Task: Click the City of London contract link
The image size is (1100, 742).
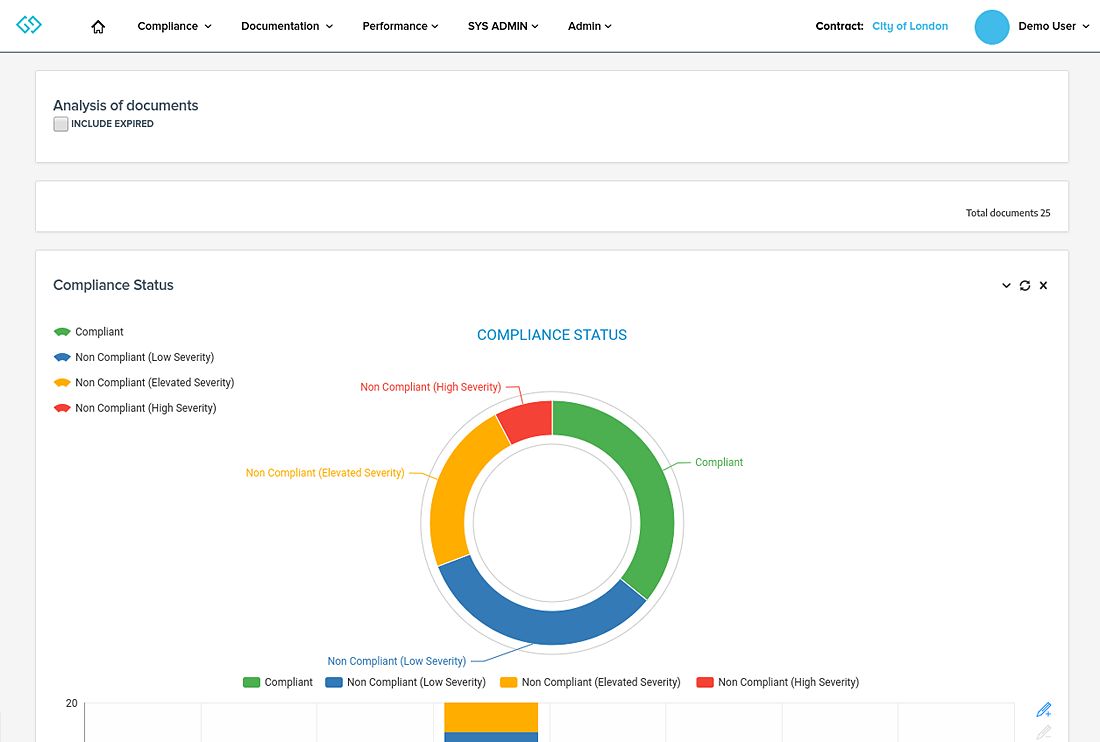Action: pyautogui.click(x=909, y=27)
